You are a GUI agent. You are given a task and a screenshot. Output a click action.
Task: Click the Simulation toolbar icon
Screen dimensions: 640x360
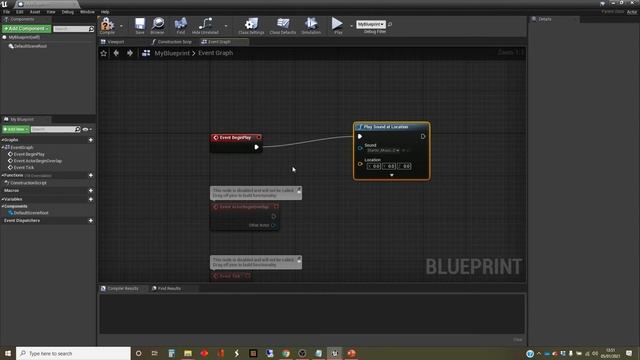click(311, 26)
